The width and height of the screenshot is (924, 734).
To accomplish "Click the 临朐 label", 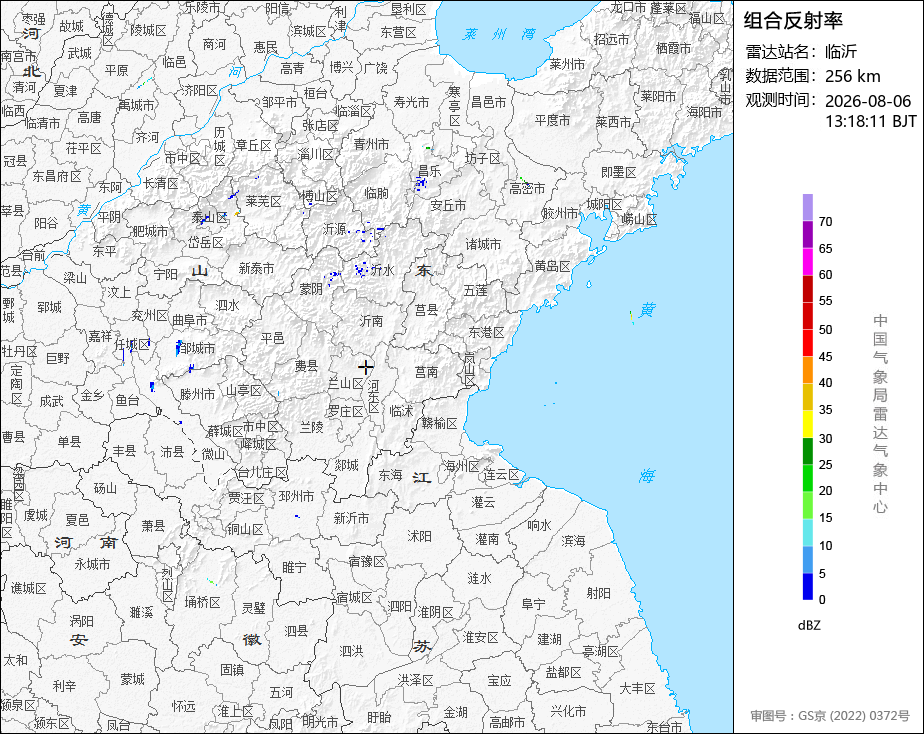I will (x=377, y=193).
